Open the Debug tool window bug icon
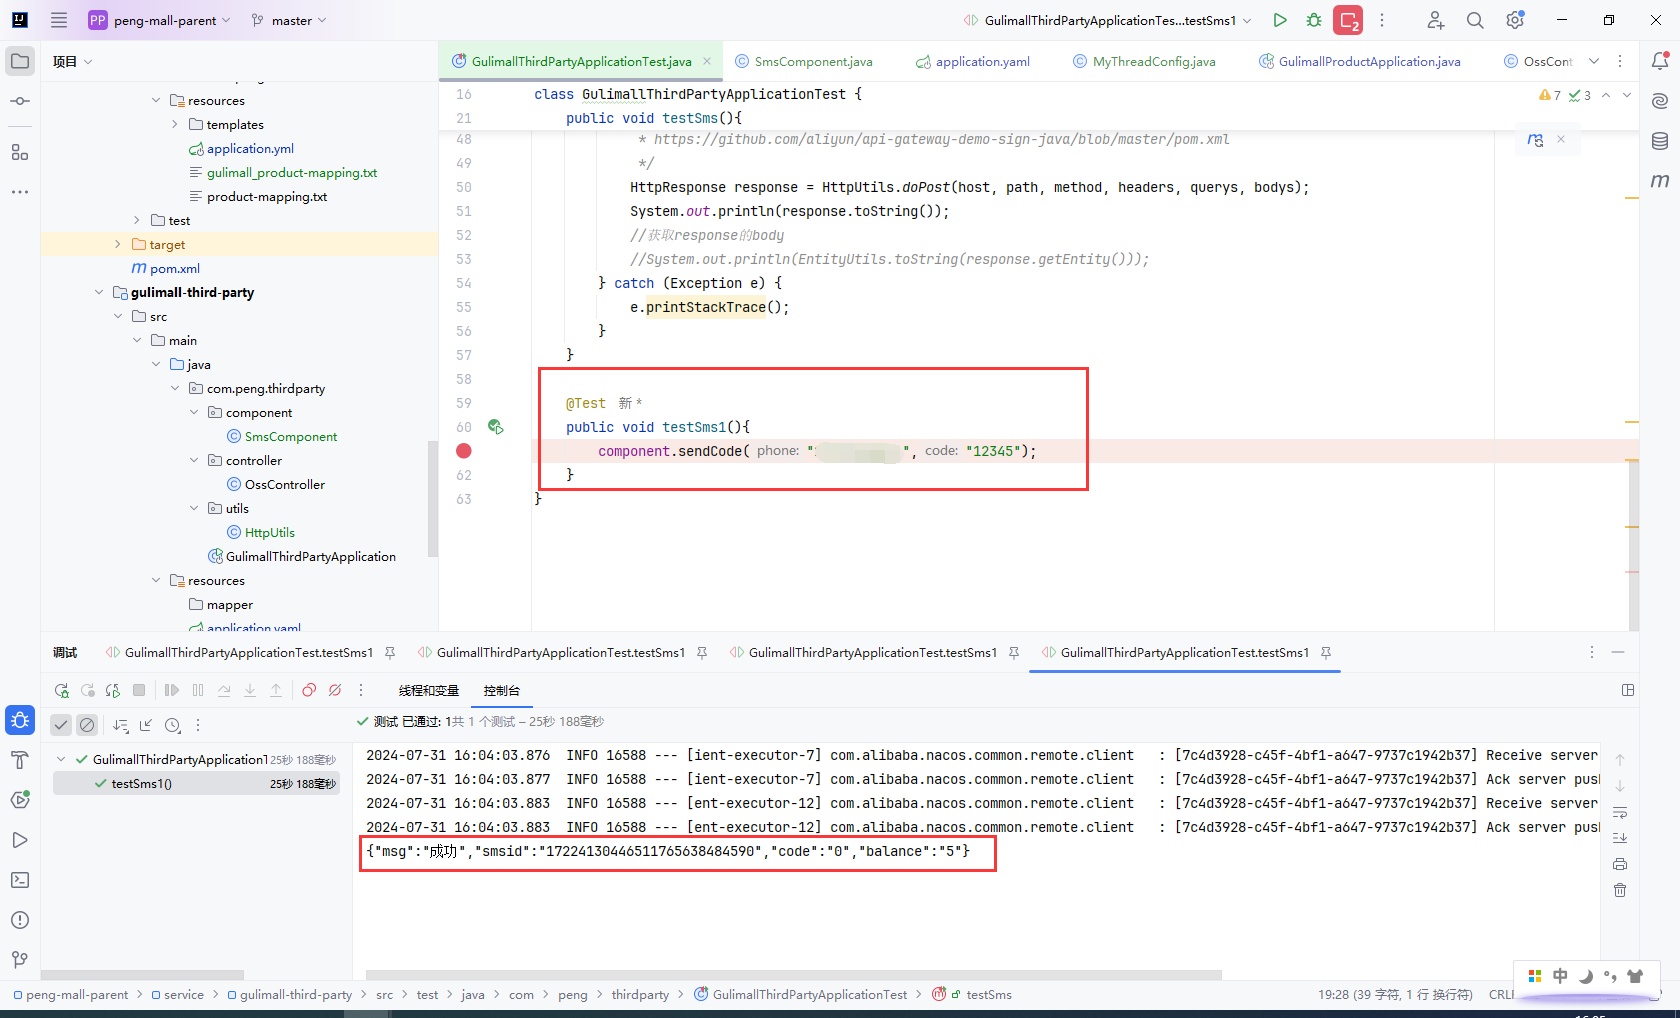This screenshot has width=1680, height=1018. point(20,720)
